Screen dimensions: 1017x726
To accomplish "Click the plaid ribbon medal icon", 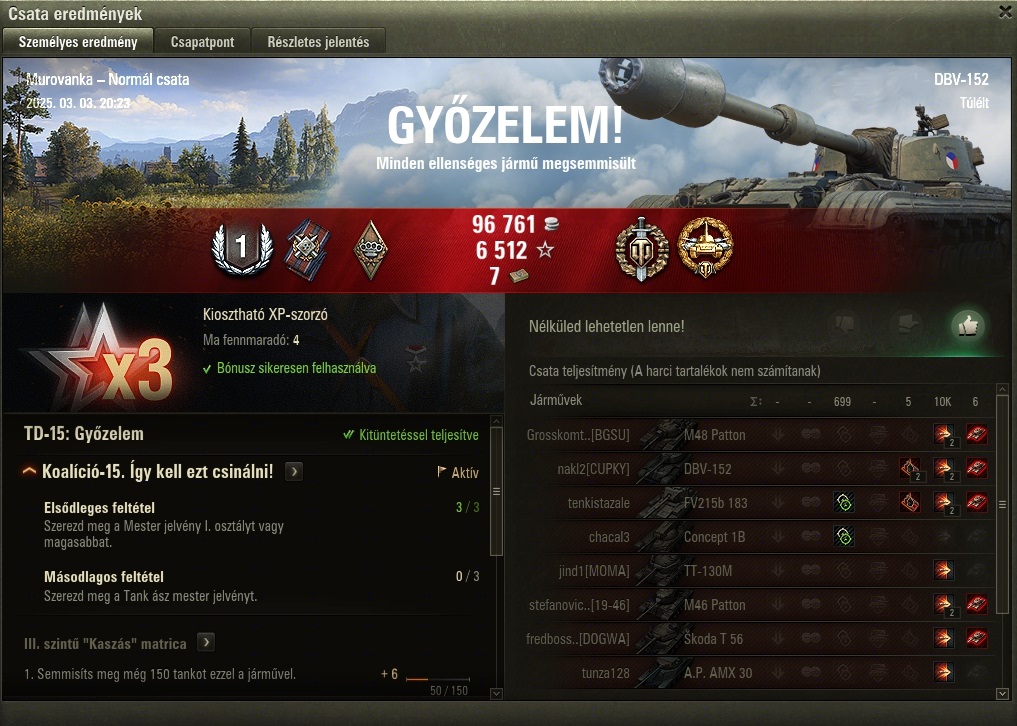I will tap(307, 250).
